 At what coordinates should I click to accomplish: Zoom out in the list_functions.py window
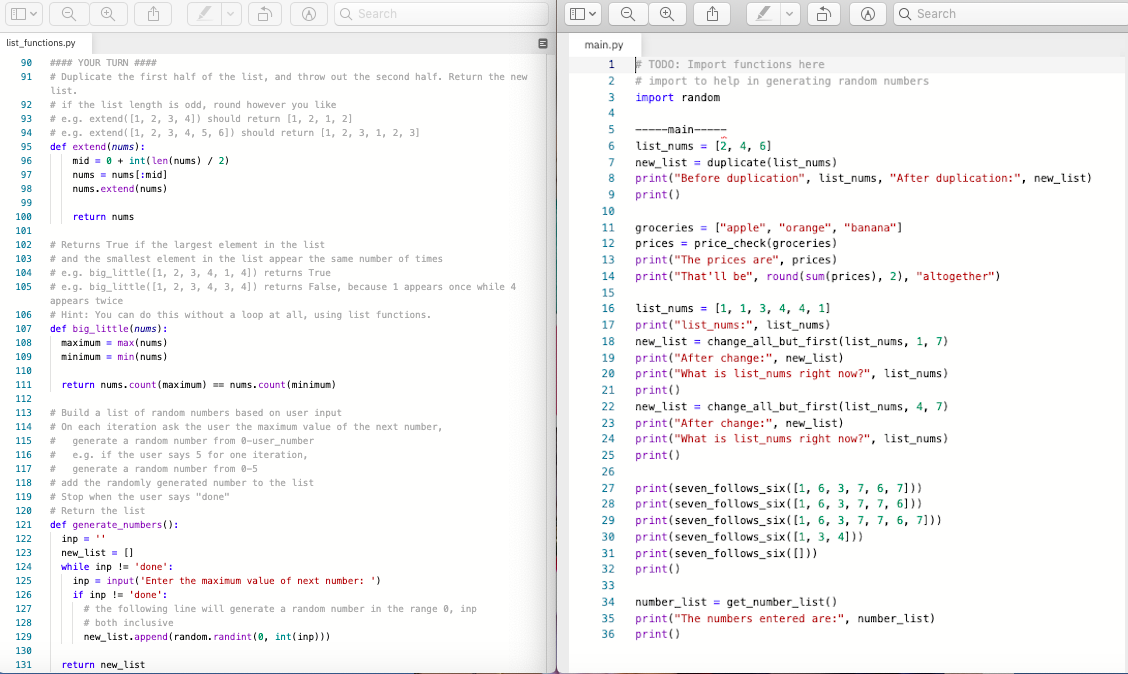(x=69, y=14)
